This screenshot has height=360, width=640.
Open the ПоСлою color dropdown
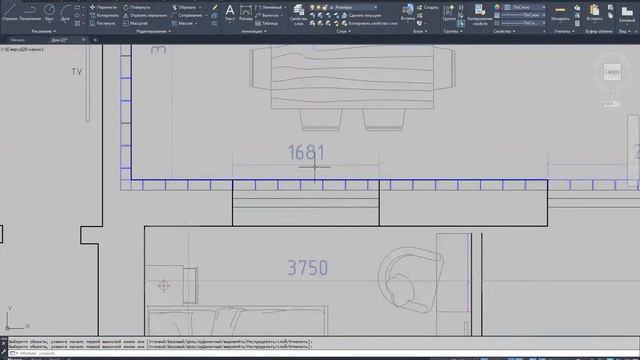pos(524,7)
